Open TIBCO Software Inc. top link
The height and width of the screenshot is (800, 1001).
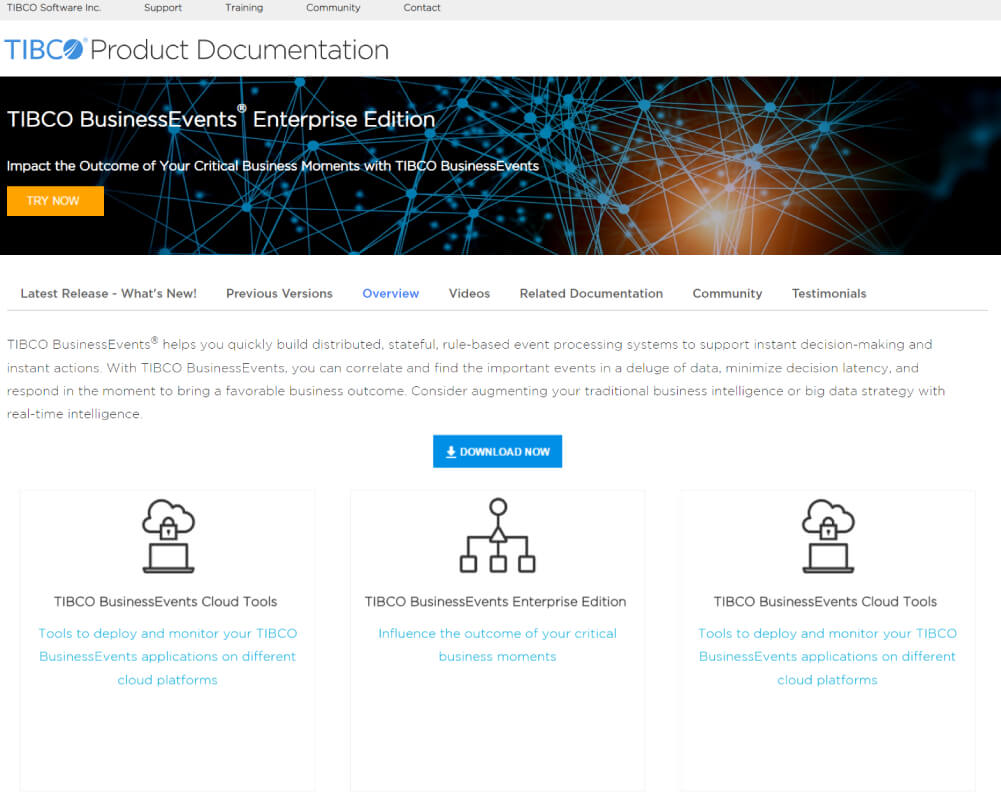point(54,8)
